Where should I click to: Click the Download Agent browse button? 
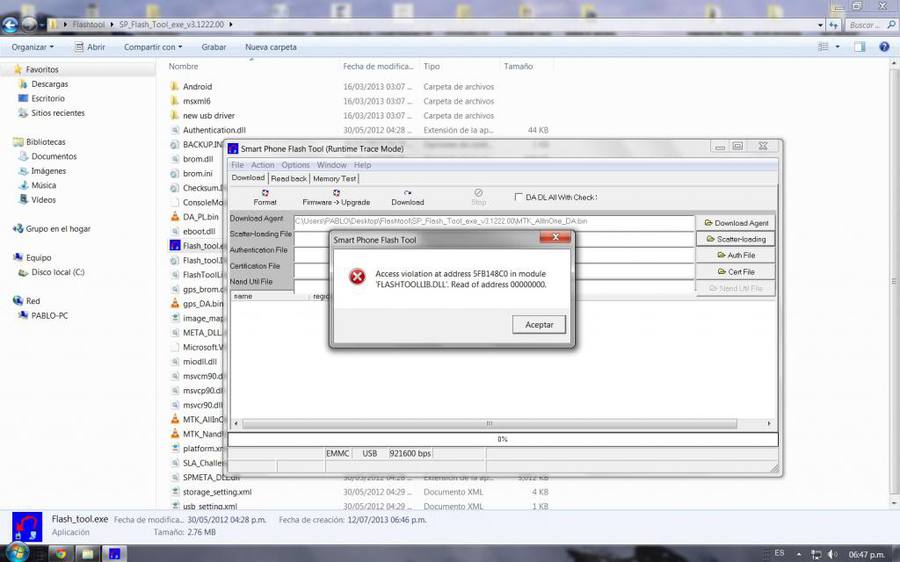coord(736,223)
